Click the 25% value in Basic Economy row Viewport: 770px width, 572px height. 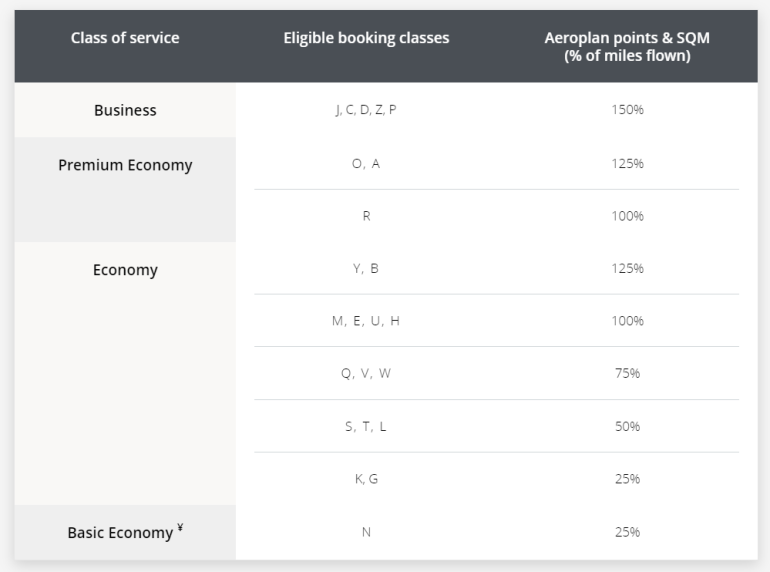pos(627,532)
